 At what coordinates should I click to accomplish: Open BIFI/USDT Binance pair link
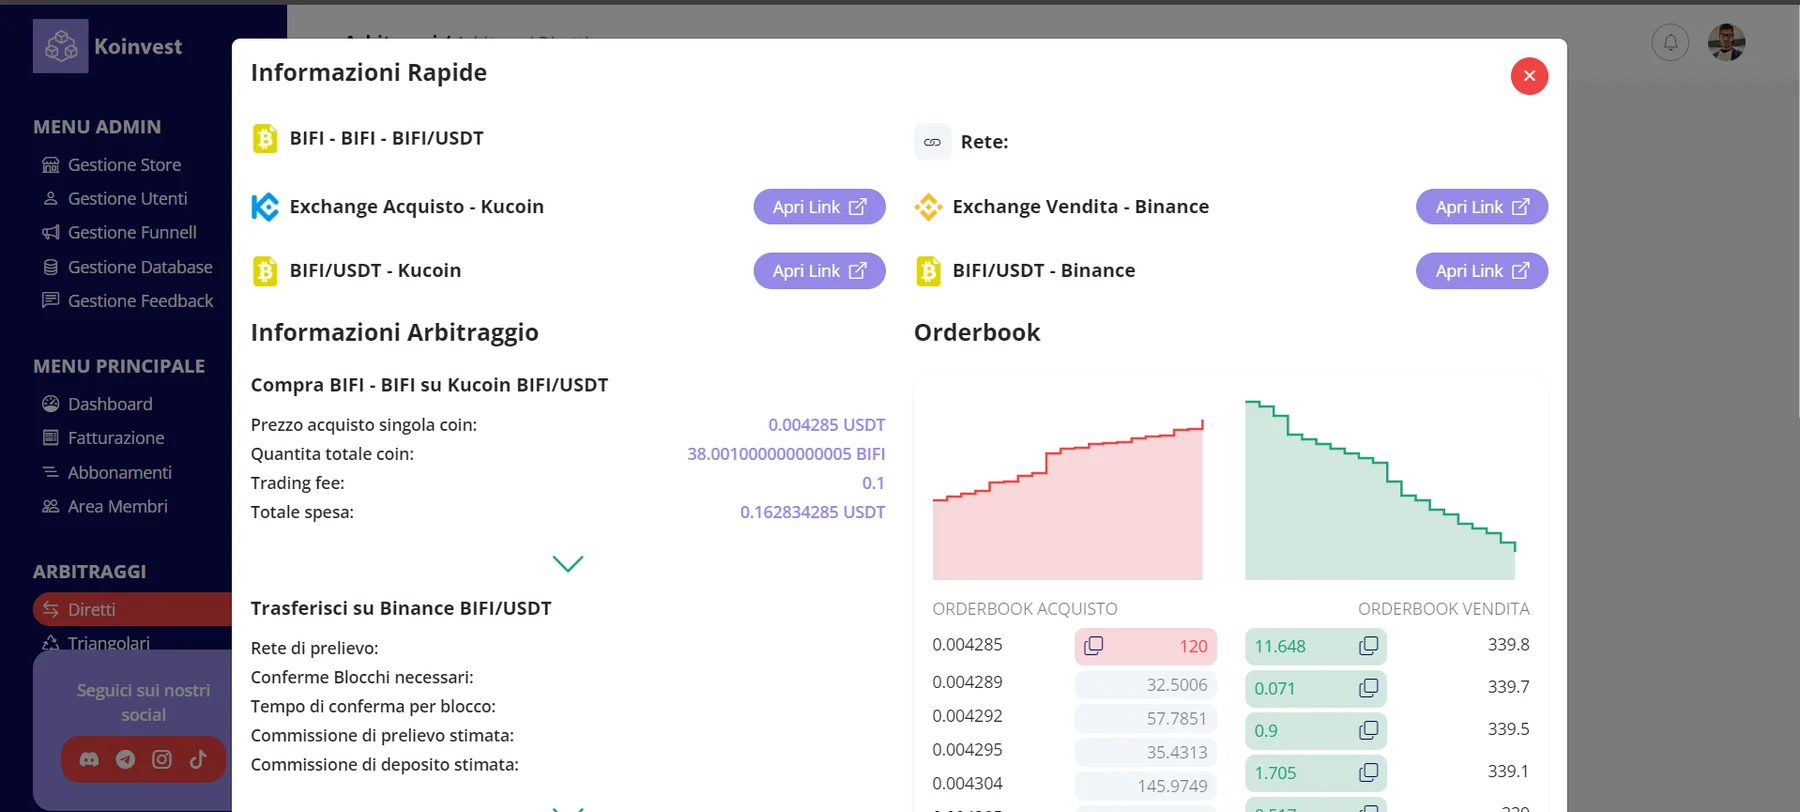tap(1482, 271)
